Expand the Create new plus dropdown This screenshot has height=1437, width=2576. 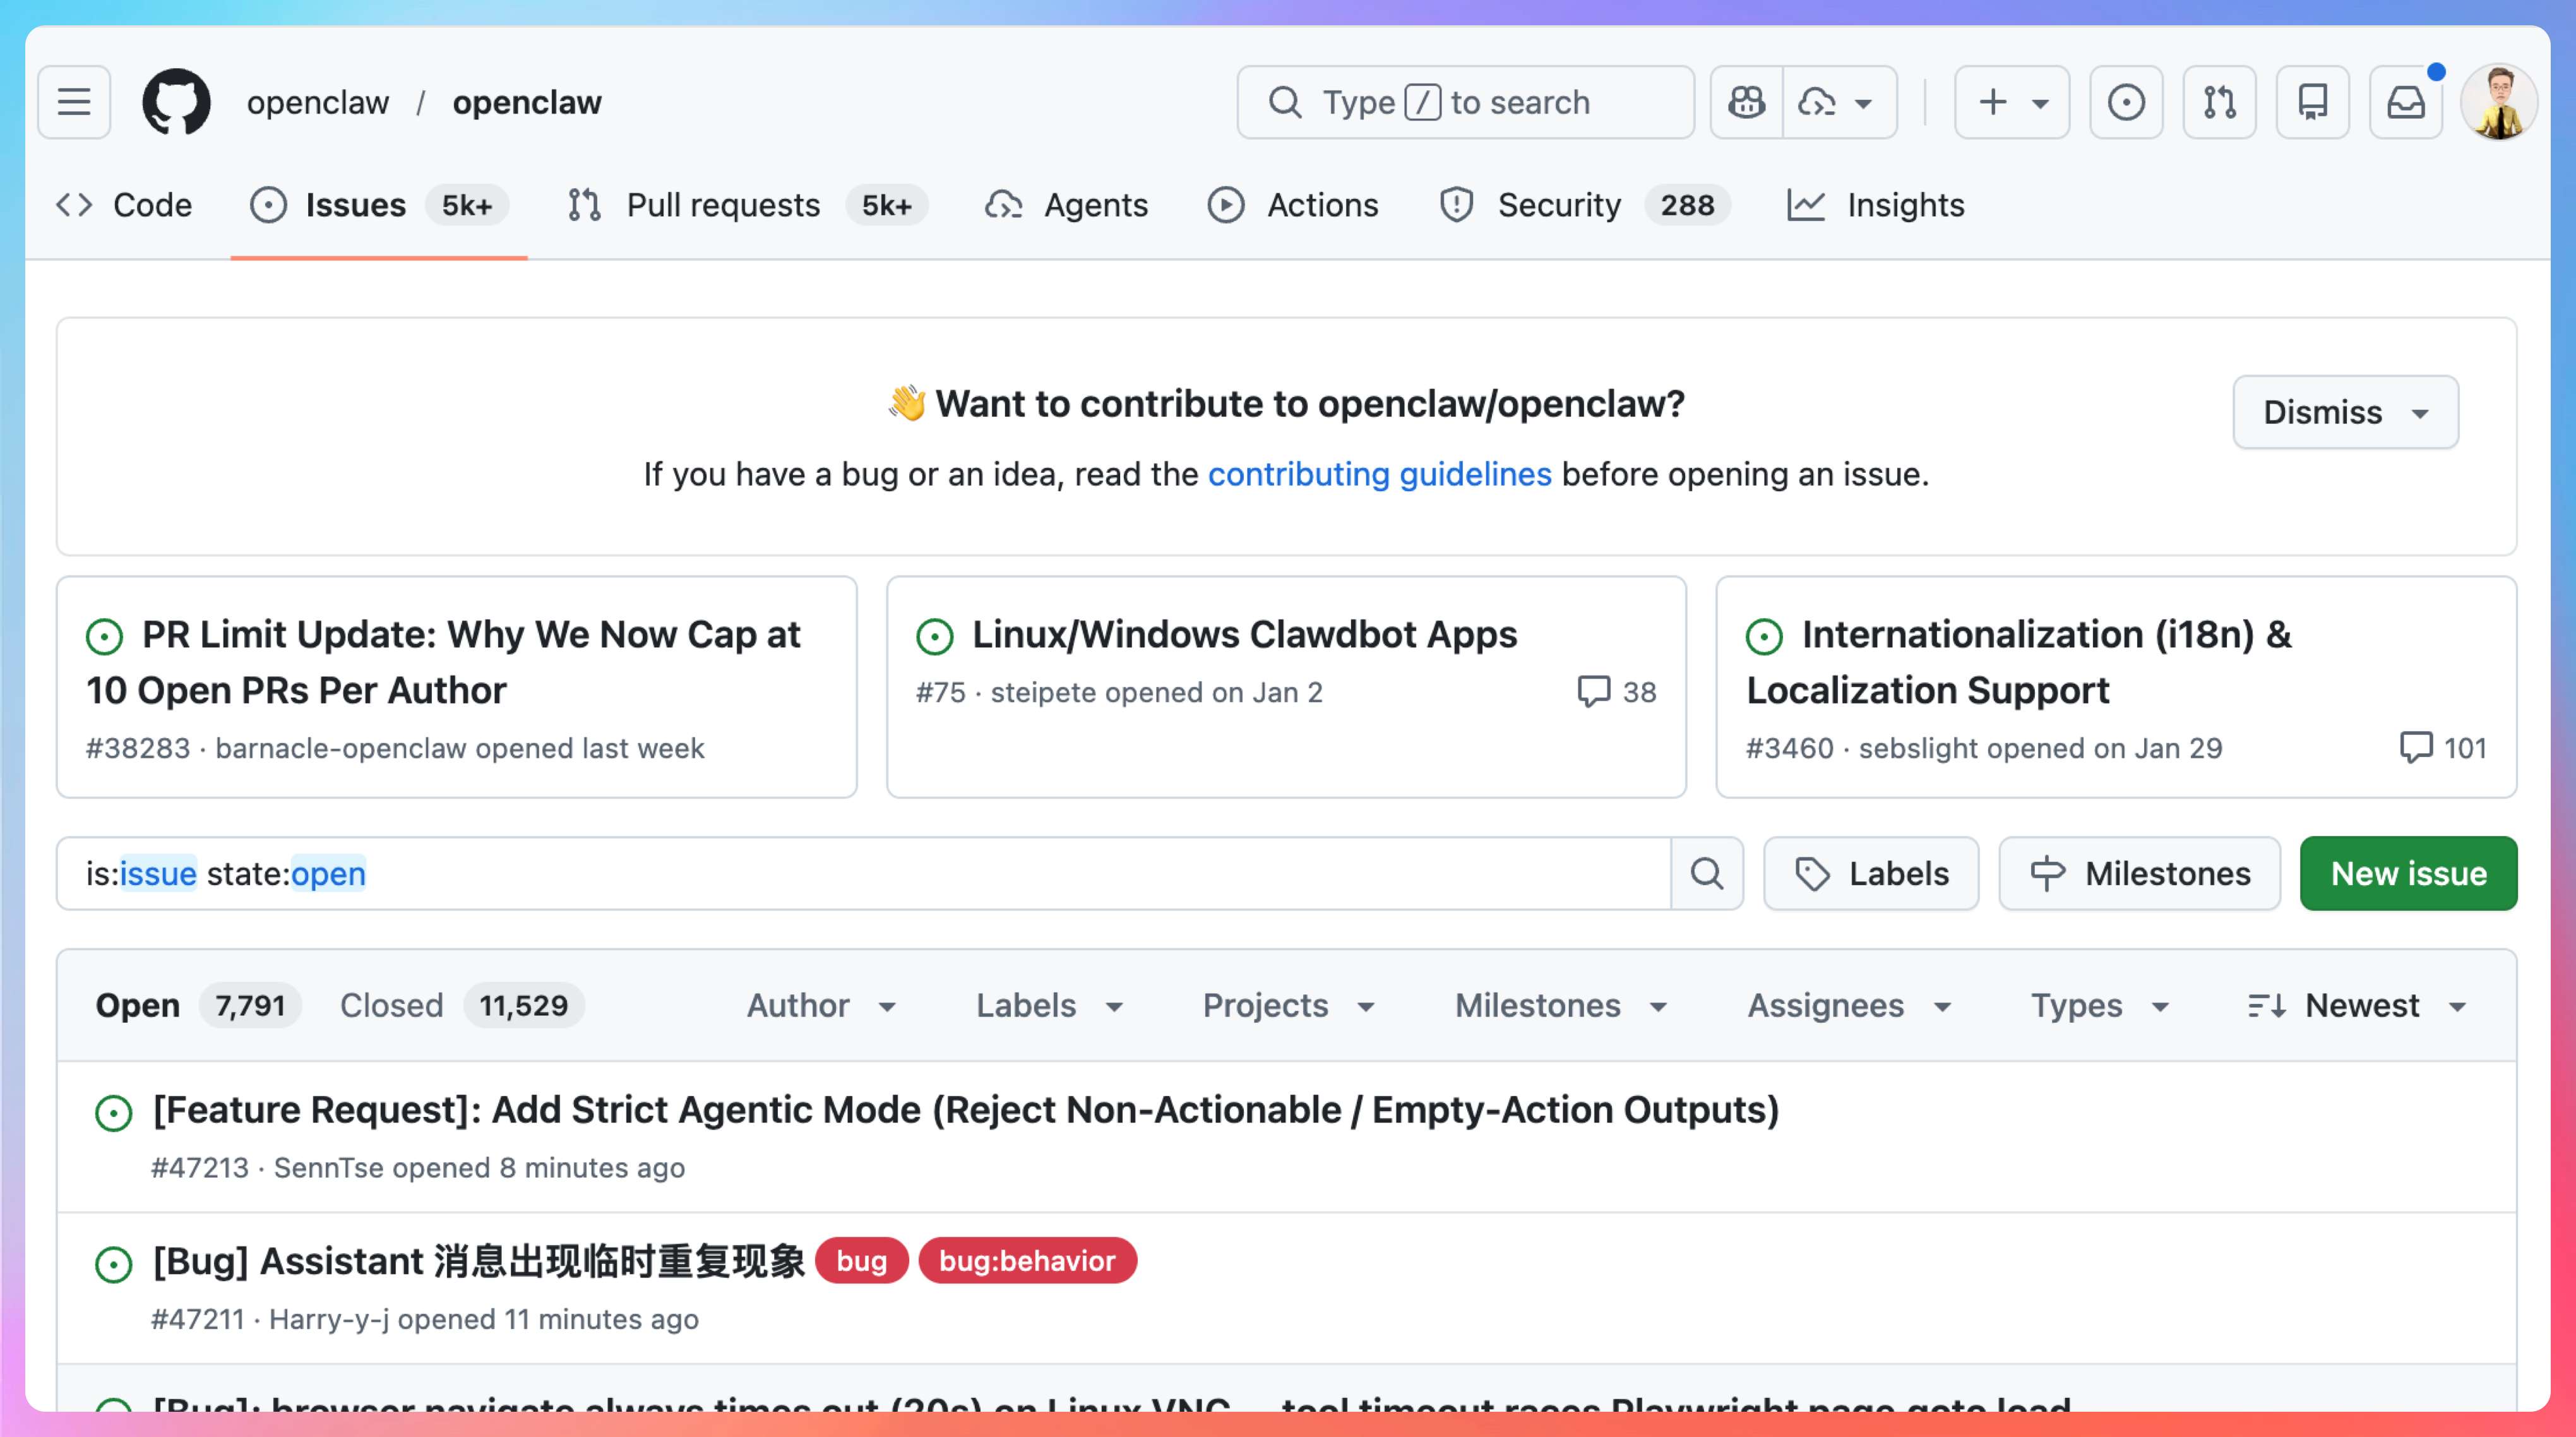pyautogui.click(x=2012, y=102)
